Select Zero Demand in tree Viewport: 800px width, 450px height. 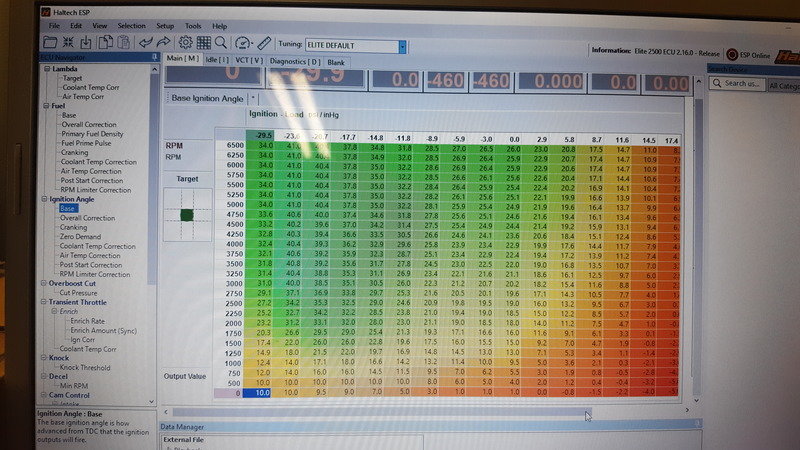coord(80,236)
